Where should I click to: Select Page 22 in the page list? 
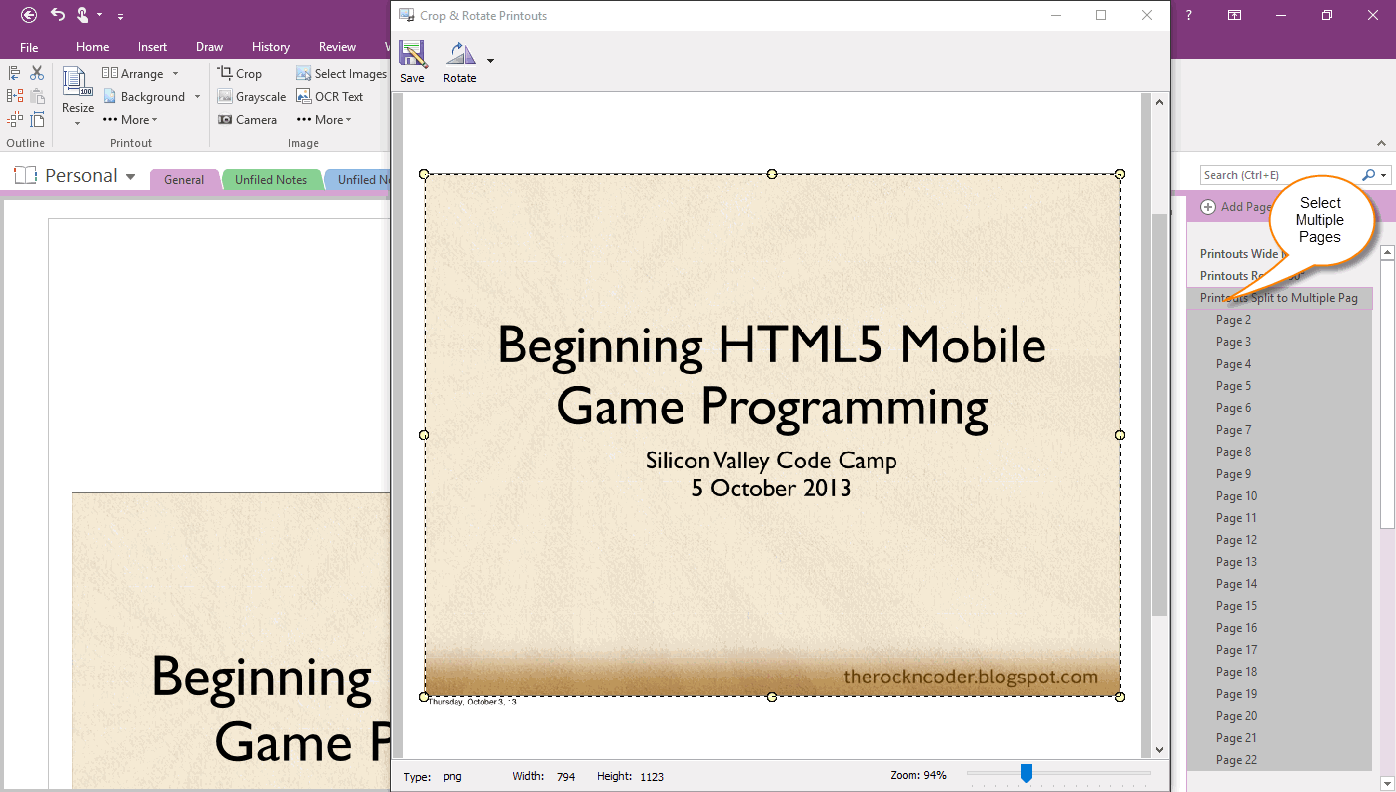point(1236,760)
